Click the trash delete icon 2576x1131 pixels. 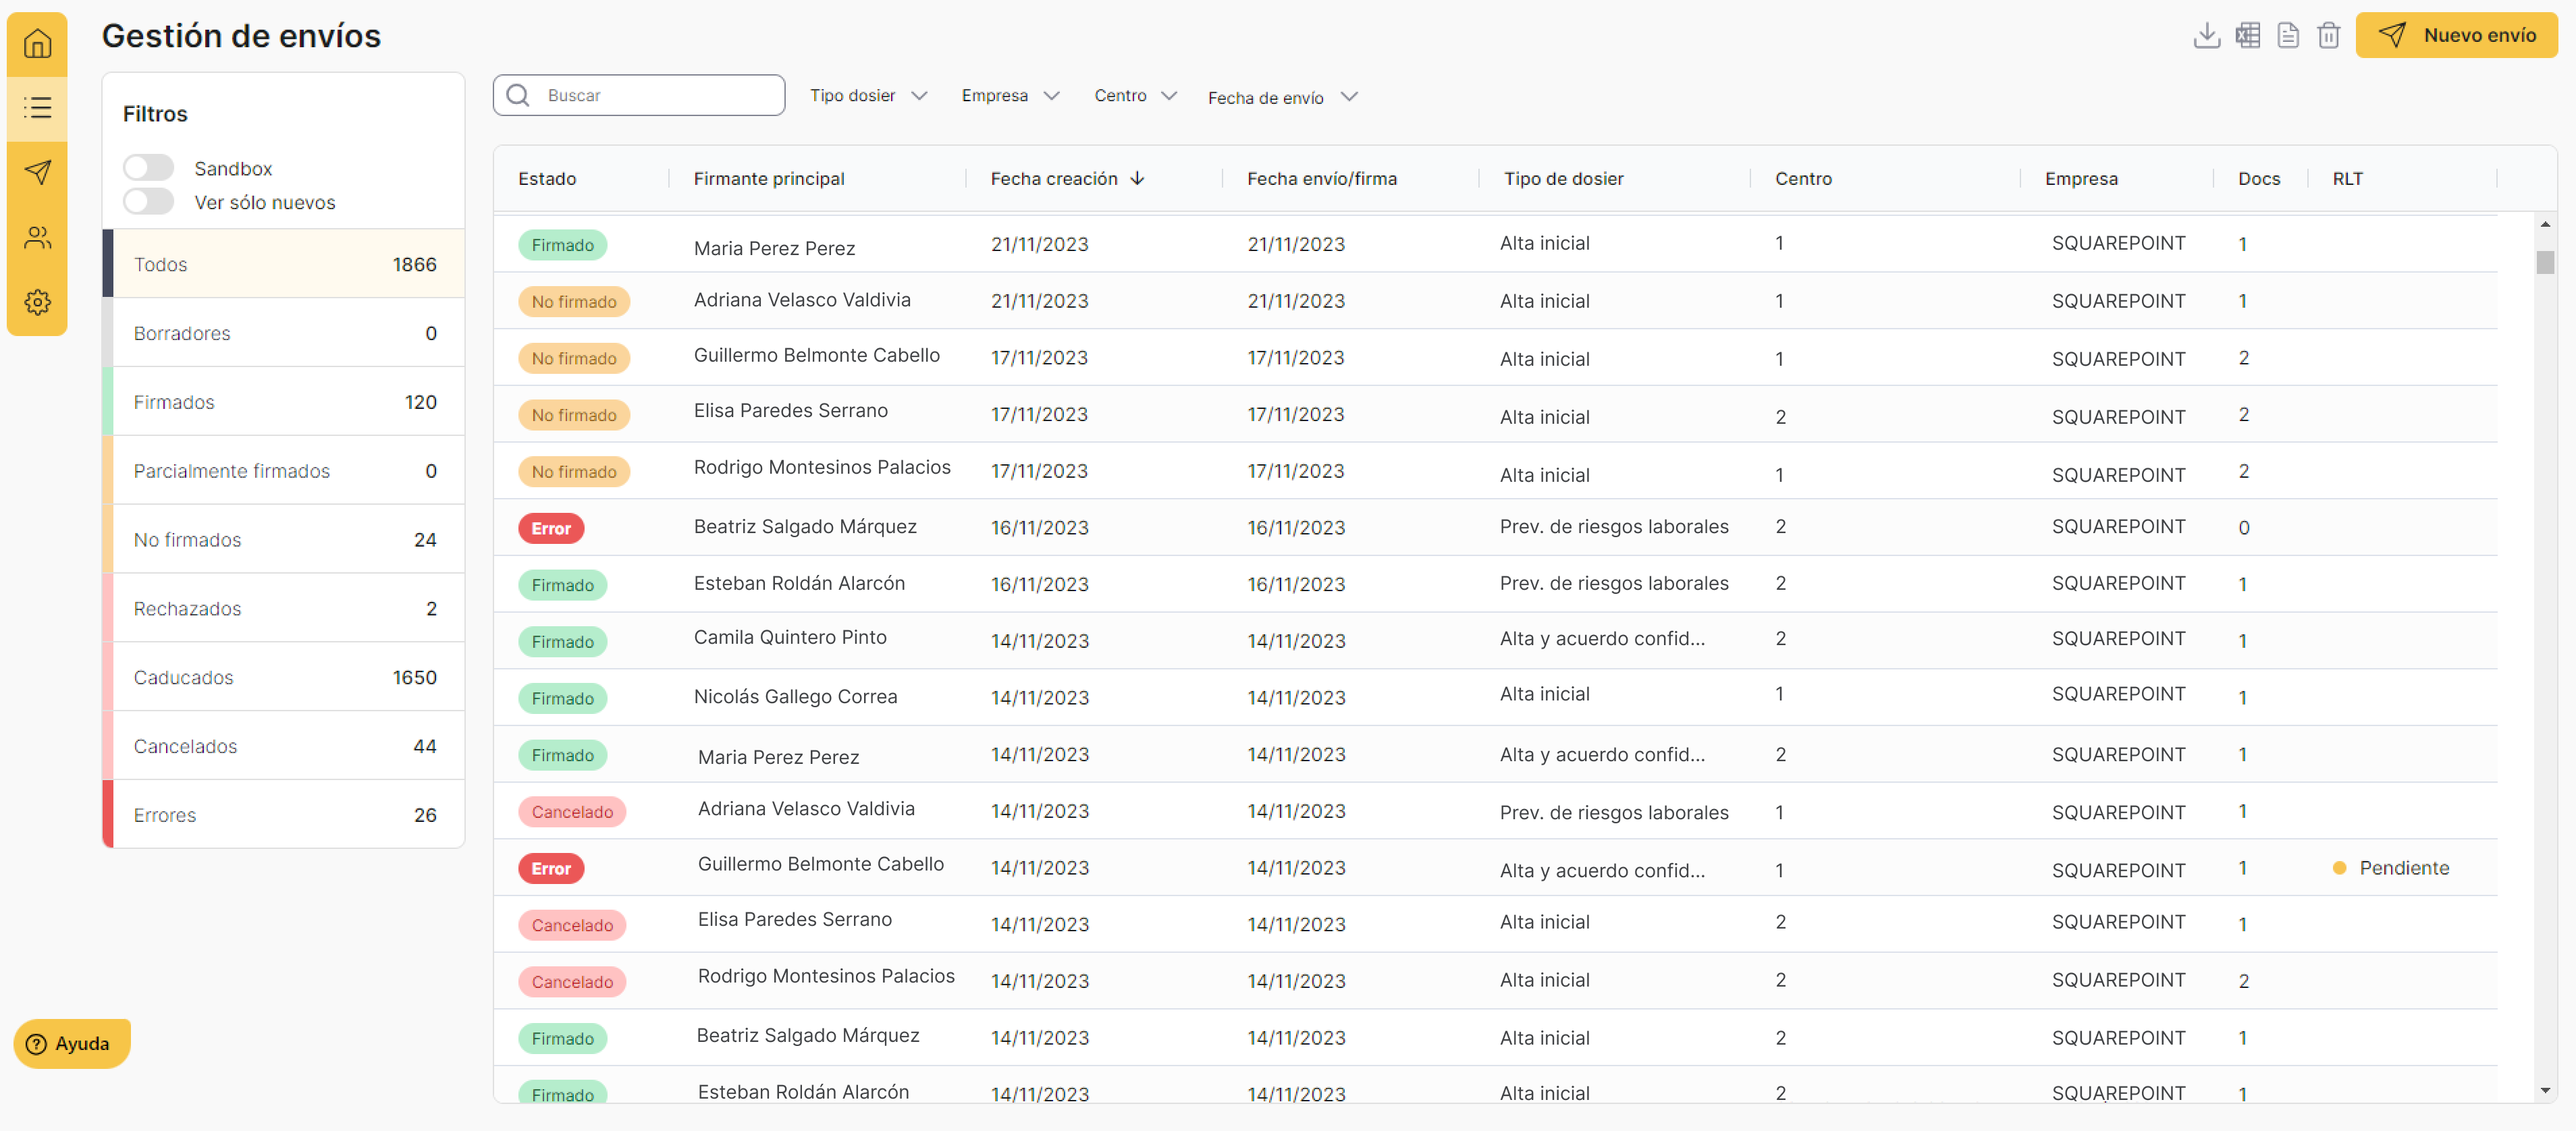point(2328,36)
